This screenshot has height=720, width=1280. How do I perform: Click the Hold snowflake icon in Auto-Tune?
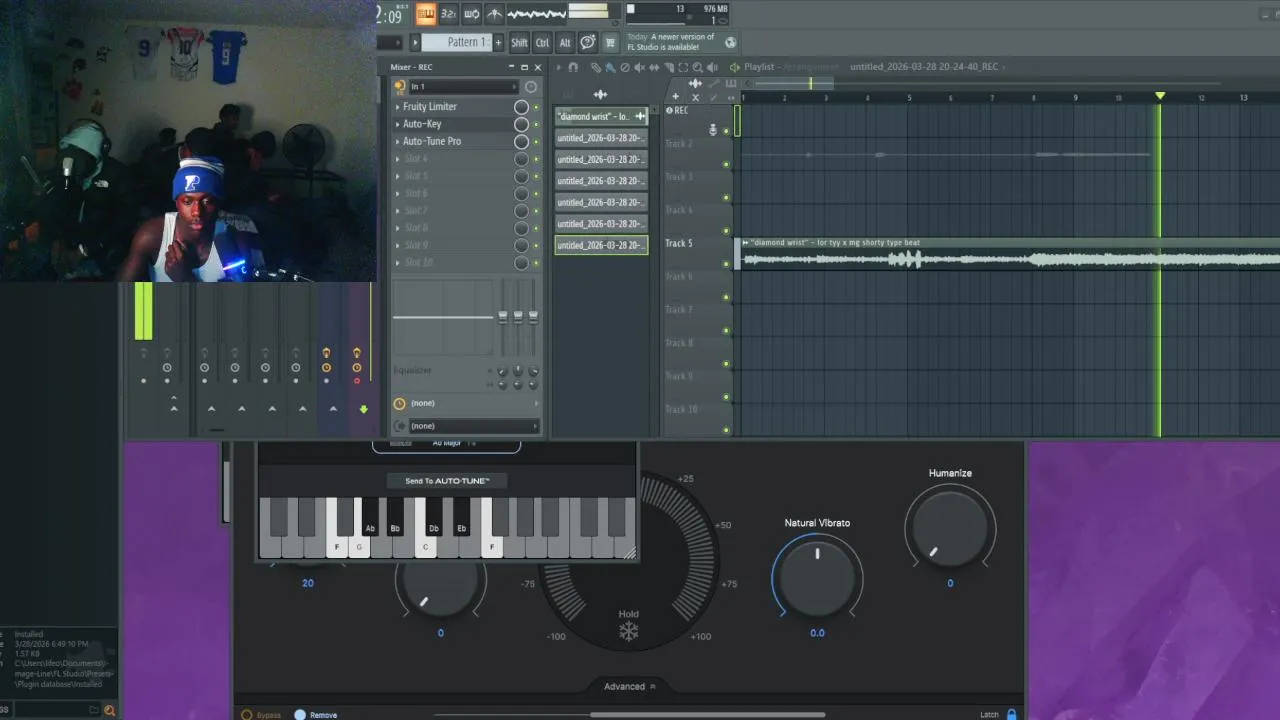click(x=628, y=632)
